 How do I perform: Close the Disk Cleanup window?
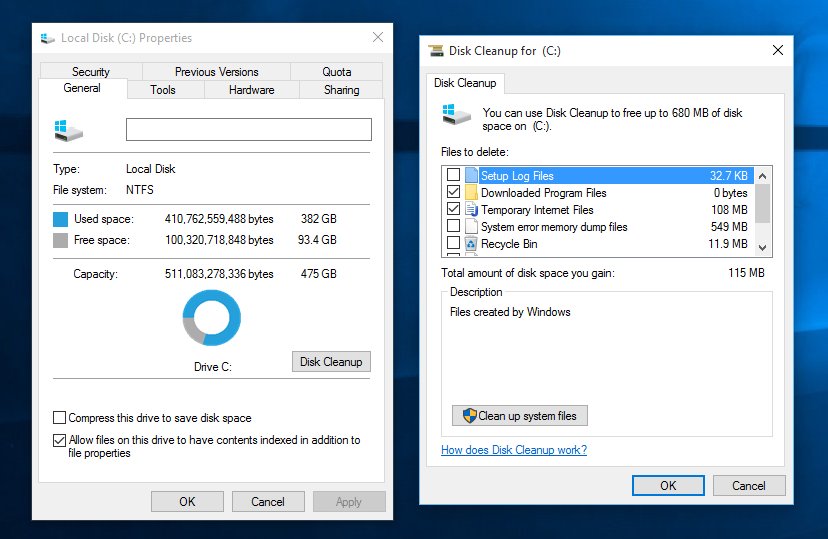point(778,50)
